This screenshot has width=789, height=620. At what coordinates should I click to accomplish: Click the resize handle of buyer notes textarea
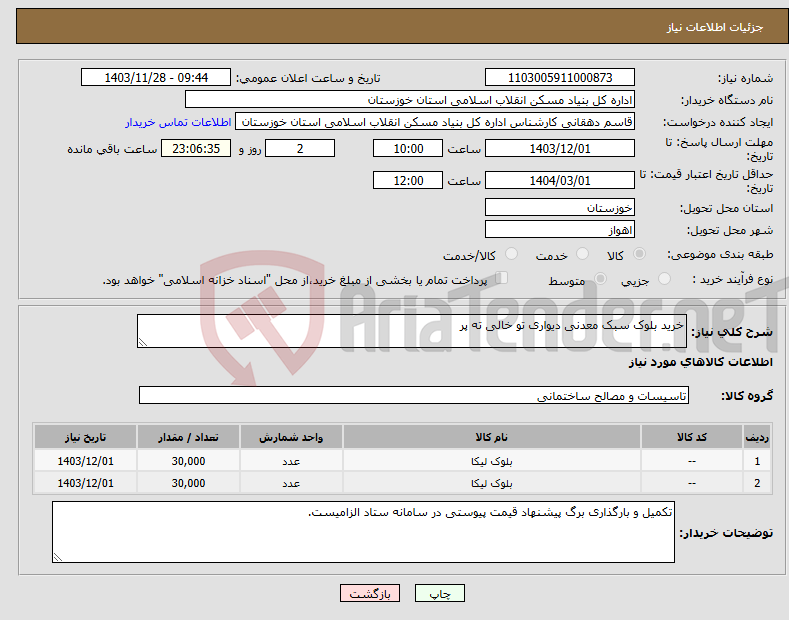pyautogui.click(x=58, y=557)
